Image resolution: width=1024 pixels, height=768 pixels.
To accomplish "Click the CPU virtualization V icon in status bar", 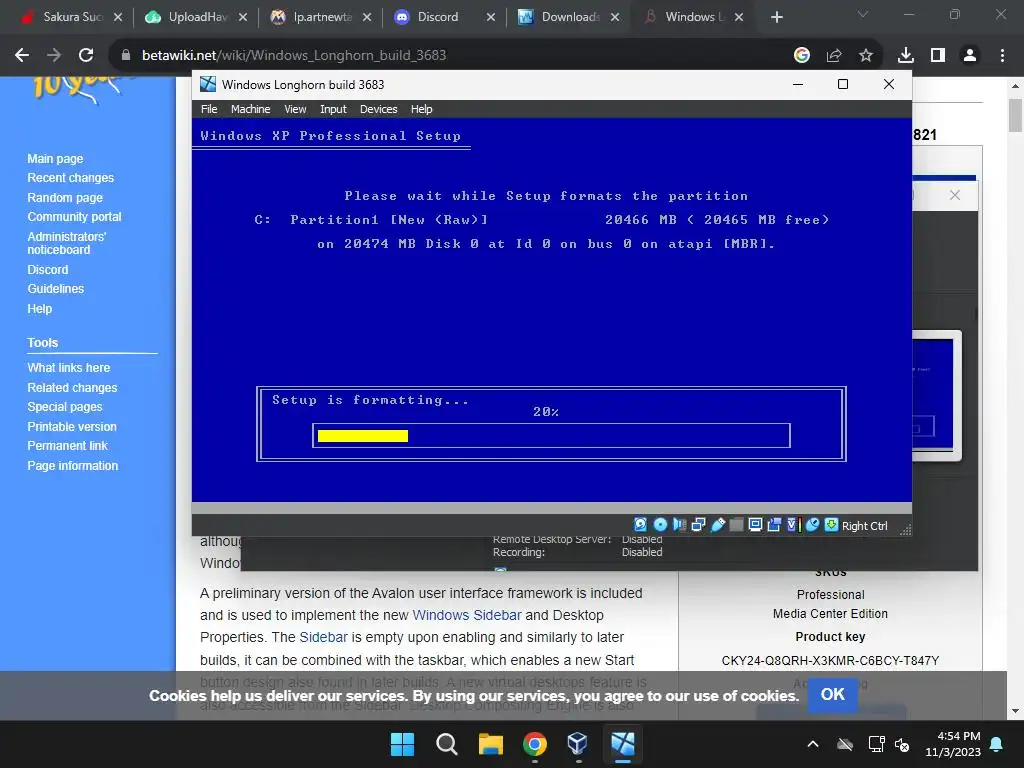I will (x=793, y=525).
